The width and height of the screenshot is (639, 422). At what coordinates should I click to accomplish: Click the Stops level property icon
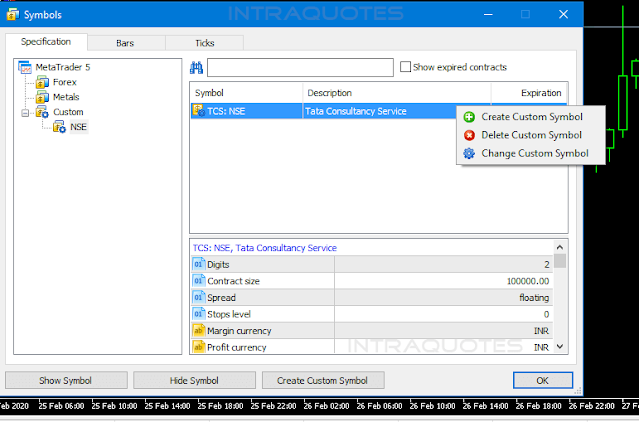(x=198, y=314)
